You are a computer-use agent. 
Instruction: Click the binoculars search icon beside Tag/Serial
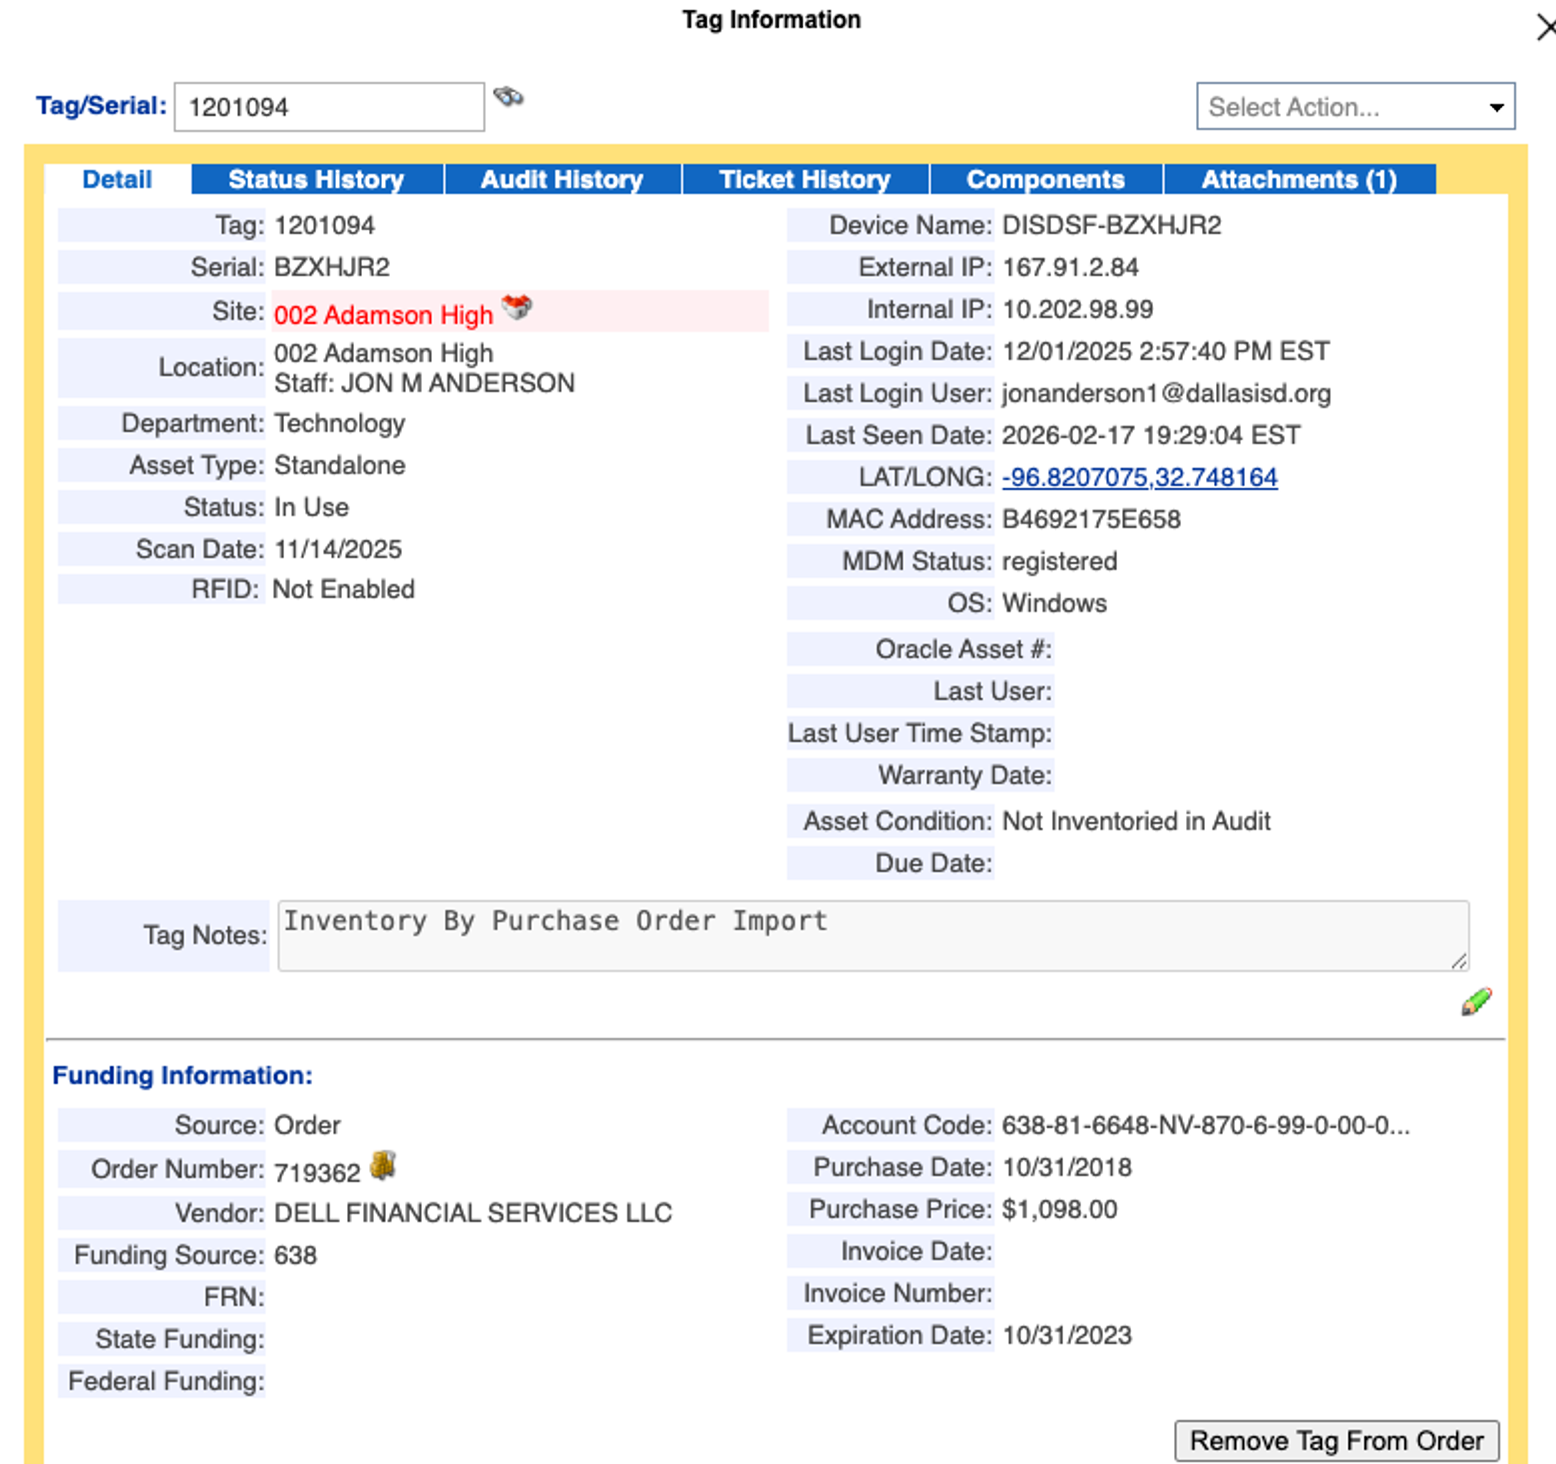coord(508,97)
